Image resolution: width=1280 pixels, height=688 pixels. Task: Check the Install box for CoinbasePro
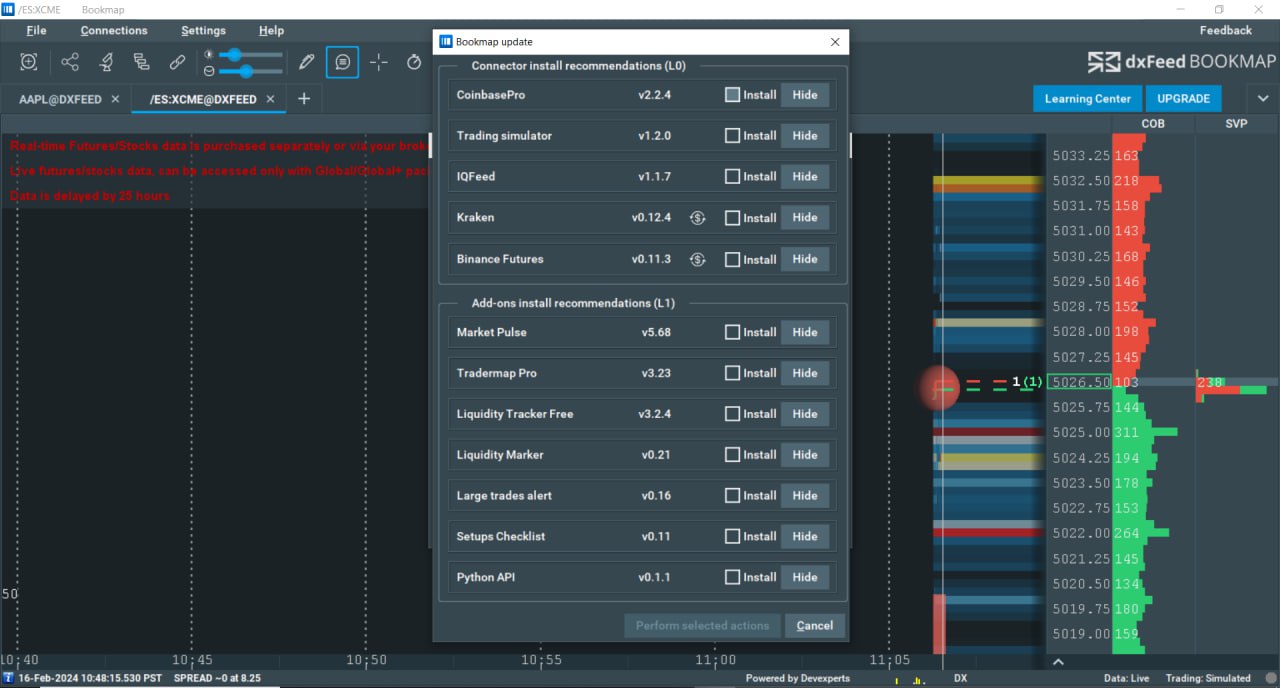(732, 95)
